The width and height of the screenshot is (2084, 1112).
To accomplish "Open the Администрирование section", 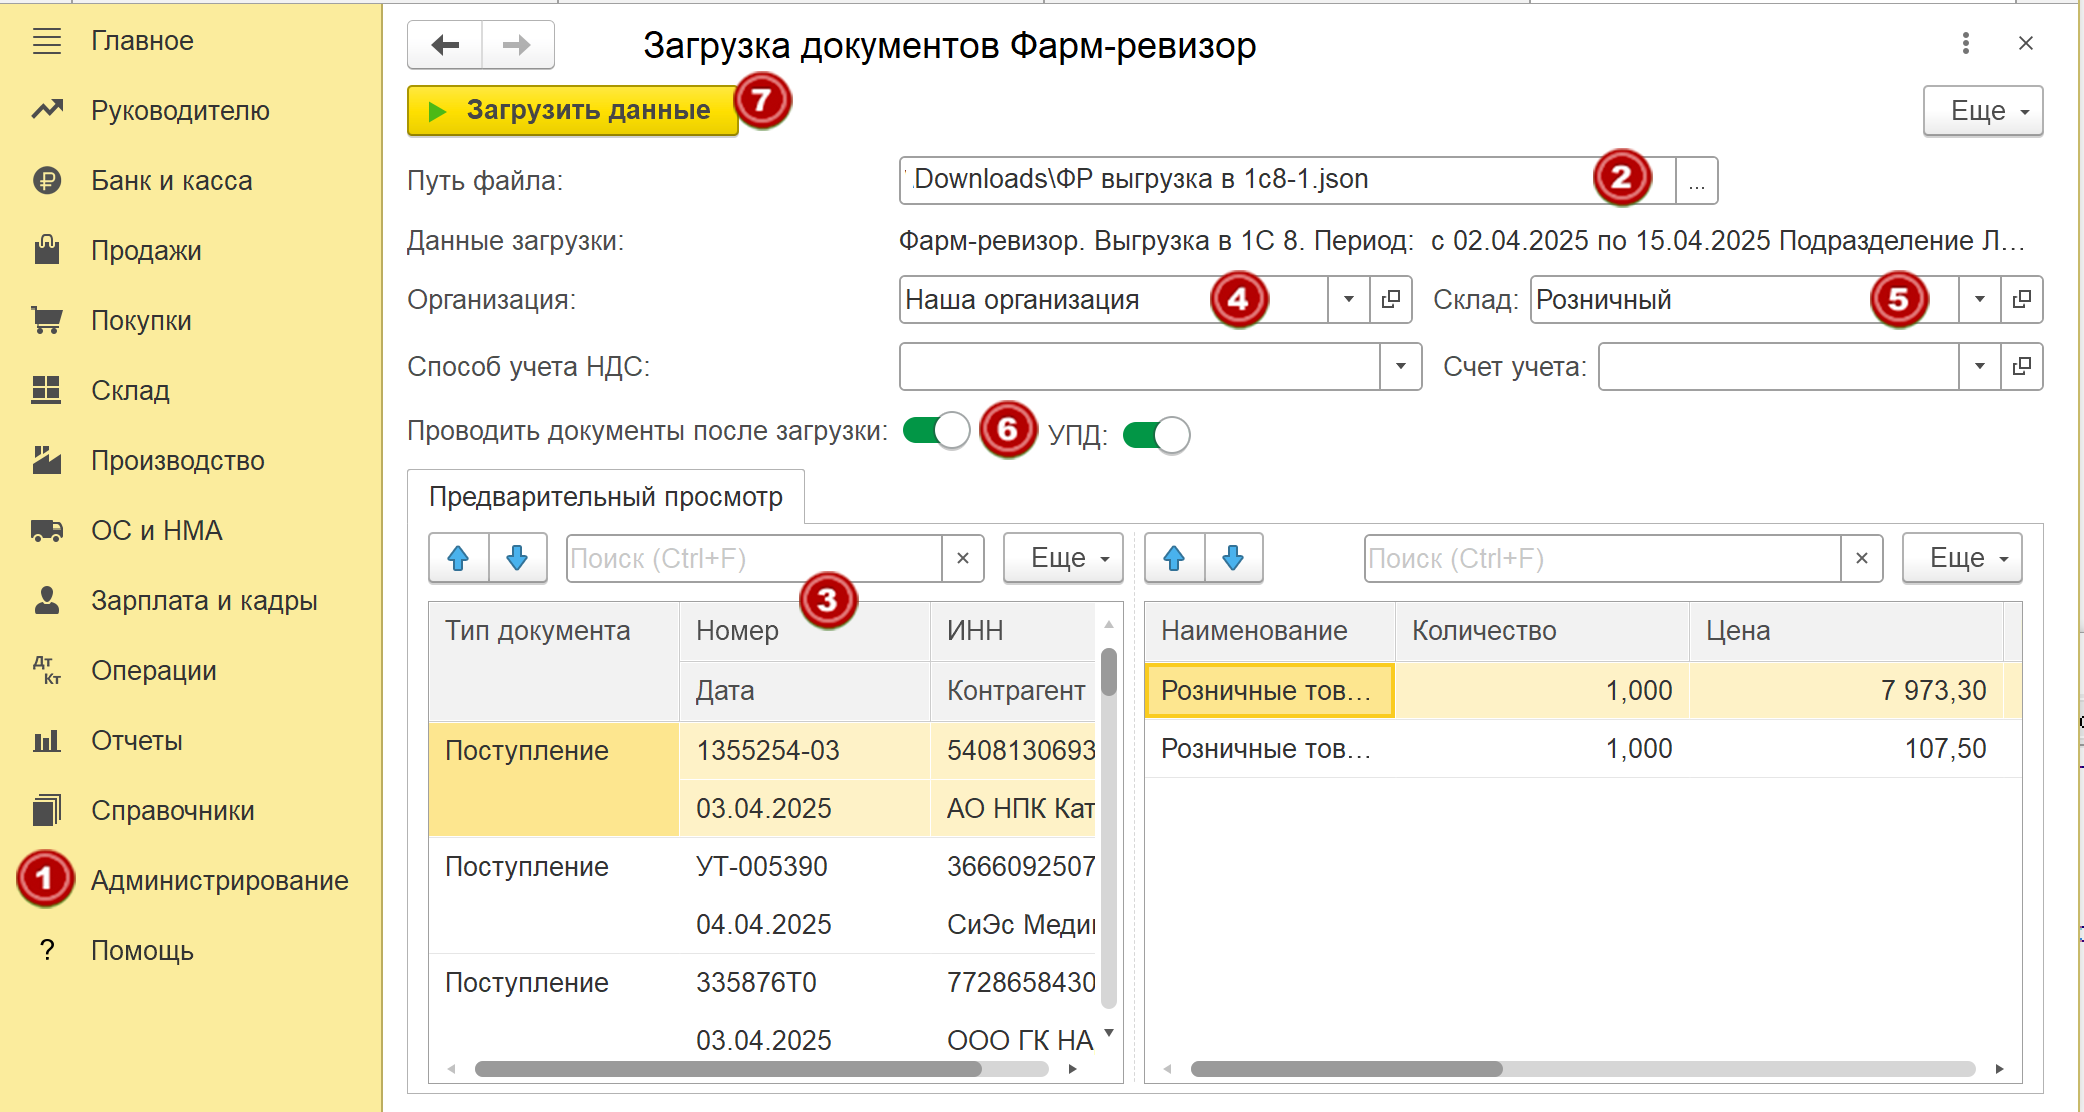I will (x=219, y=881).
